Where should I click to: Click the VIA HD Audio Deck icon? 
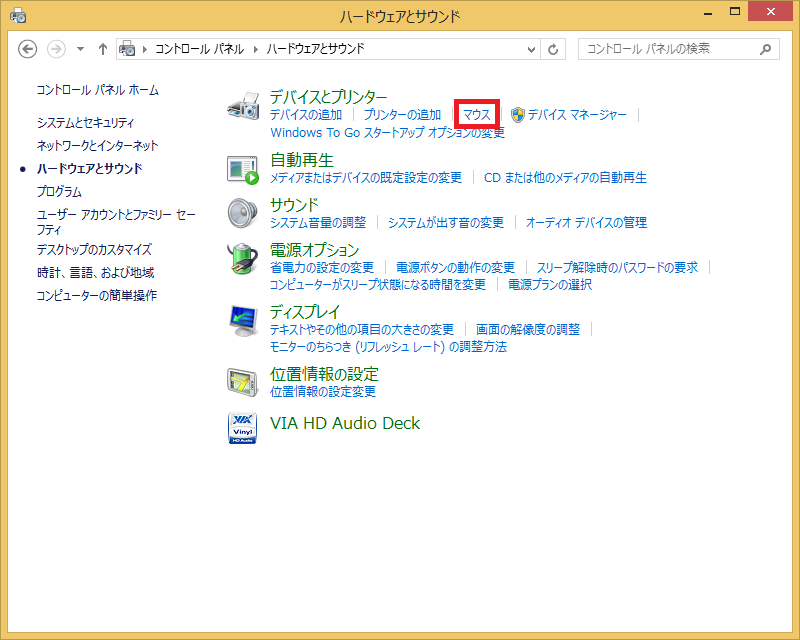click(x=243, y=426)
